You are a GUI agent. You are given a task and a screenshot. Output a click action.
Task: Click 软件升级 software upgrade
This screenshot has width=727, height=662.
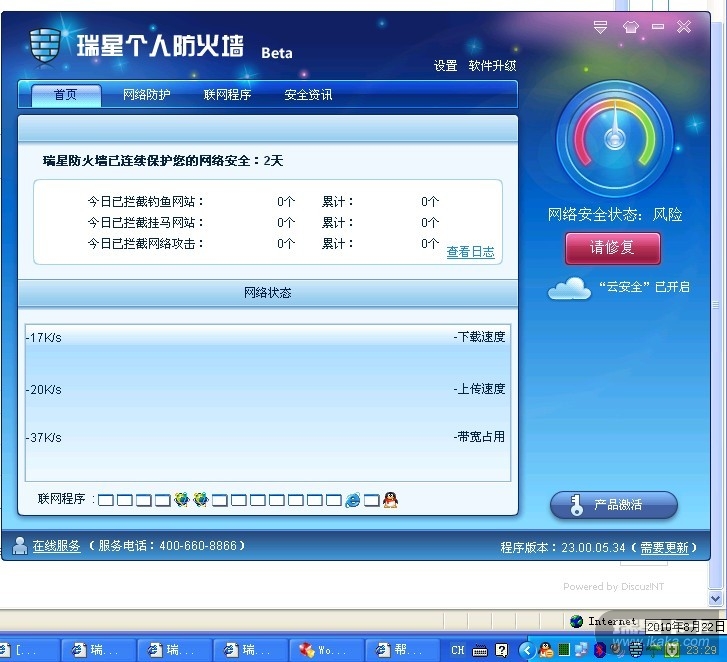[x=492, y=66]
